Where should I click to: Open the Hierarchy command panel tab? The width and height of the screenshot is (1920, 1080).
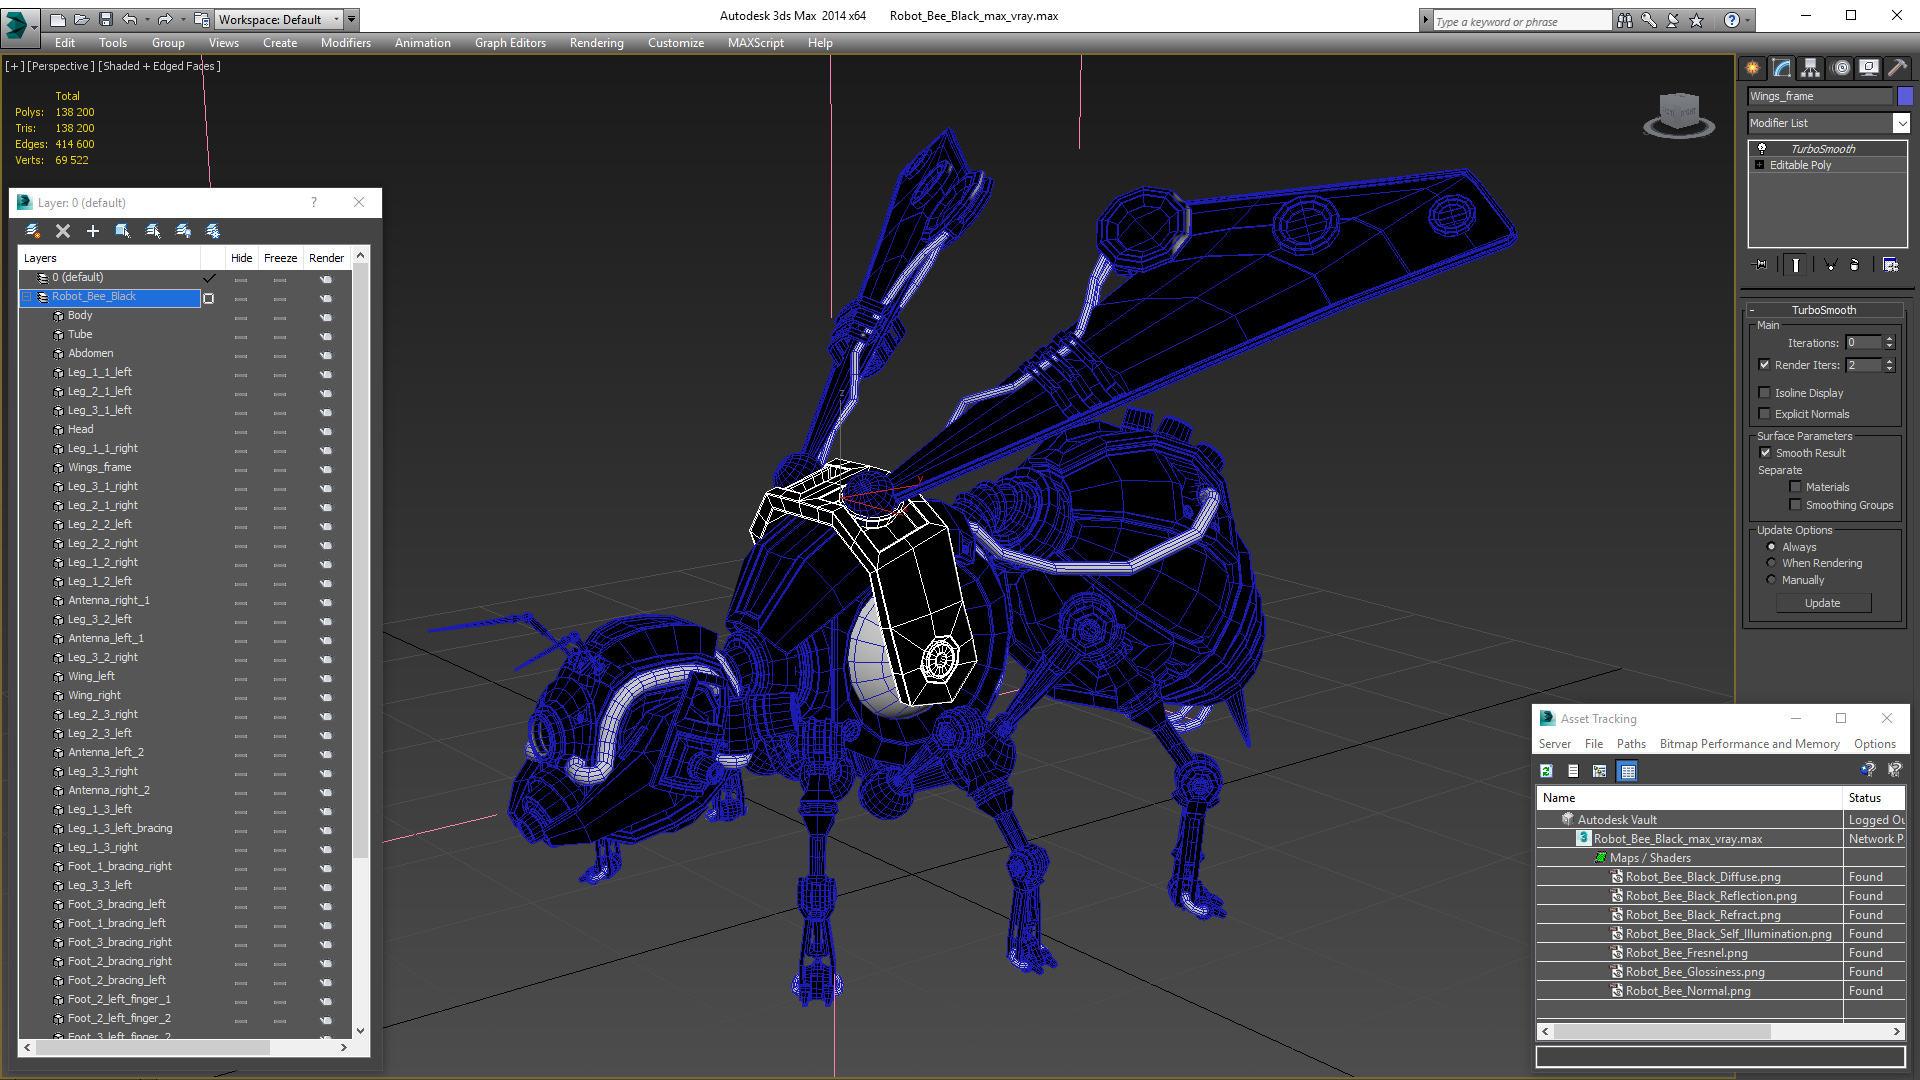click(x=1811, y=68)
